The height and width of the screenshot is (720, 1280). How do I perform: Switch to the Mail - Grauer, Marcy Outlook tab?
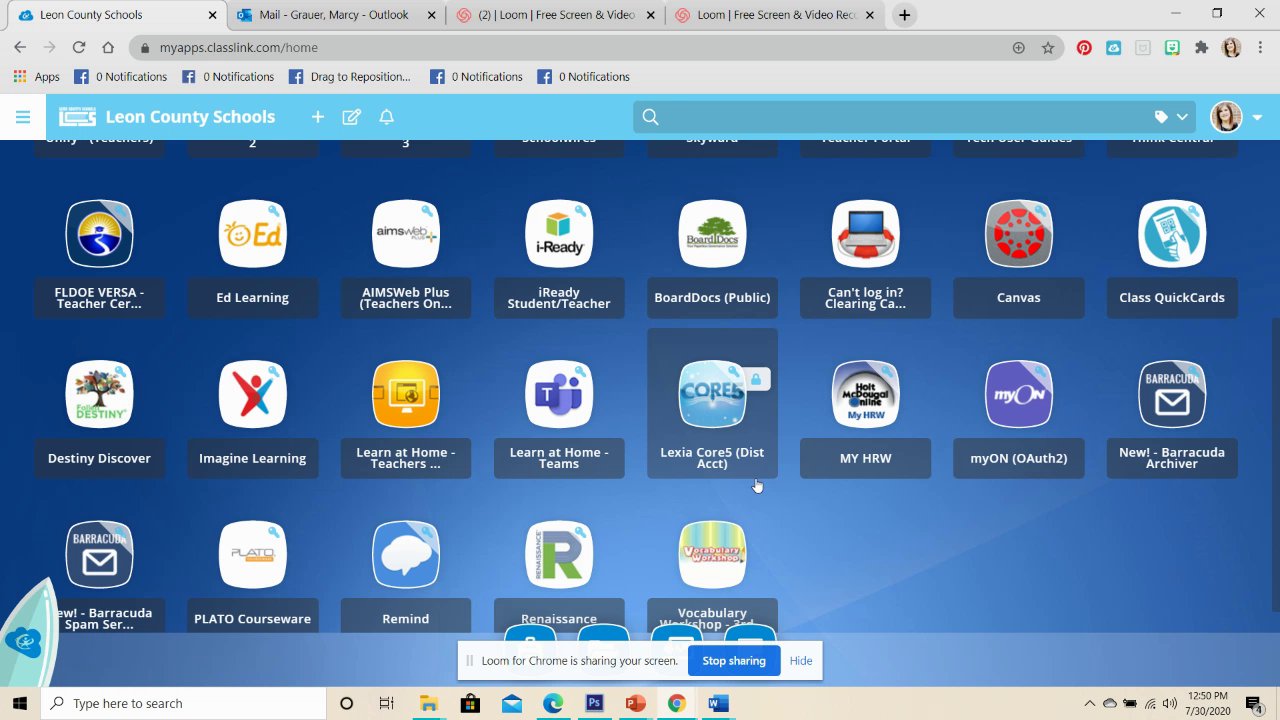[x=334, y=15]
